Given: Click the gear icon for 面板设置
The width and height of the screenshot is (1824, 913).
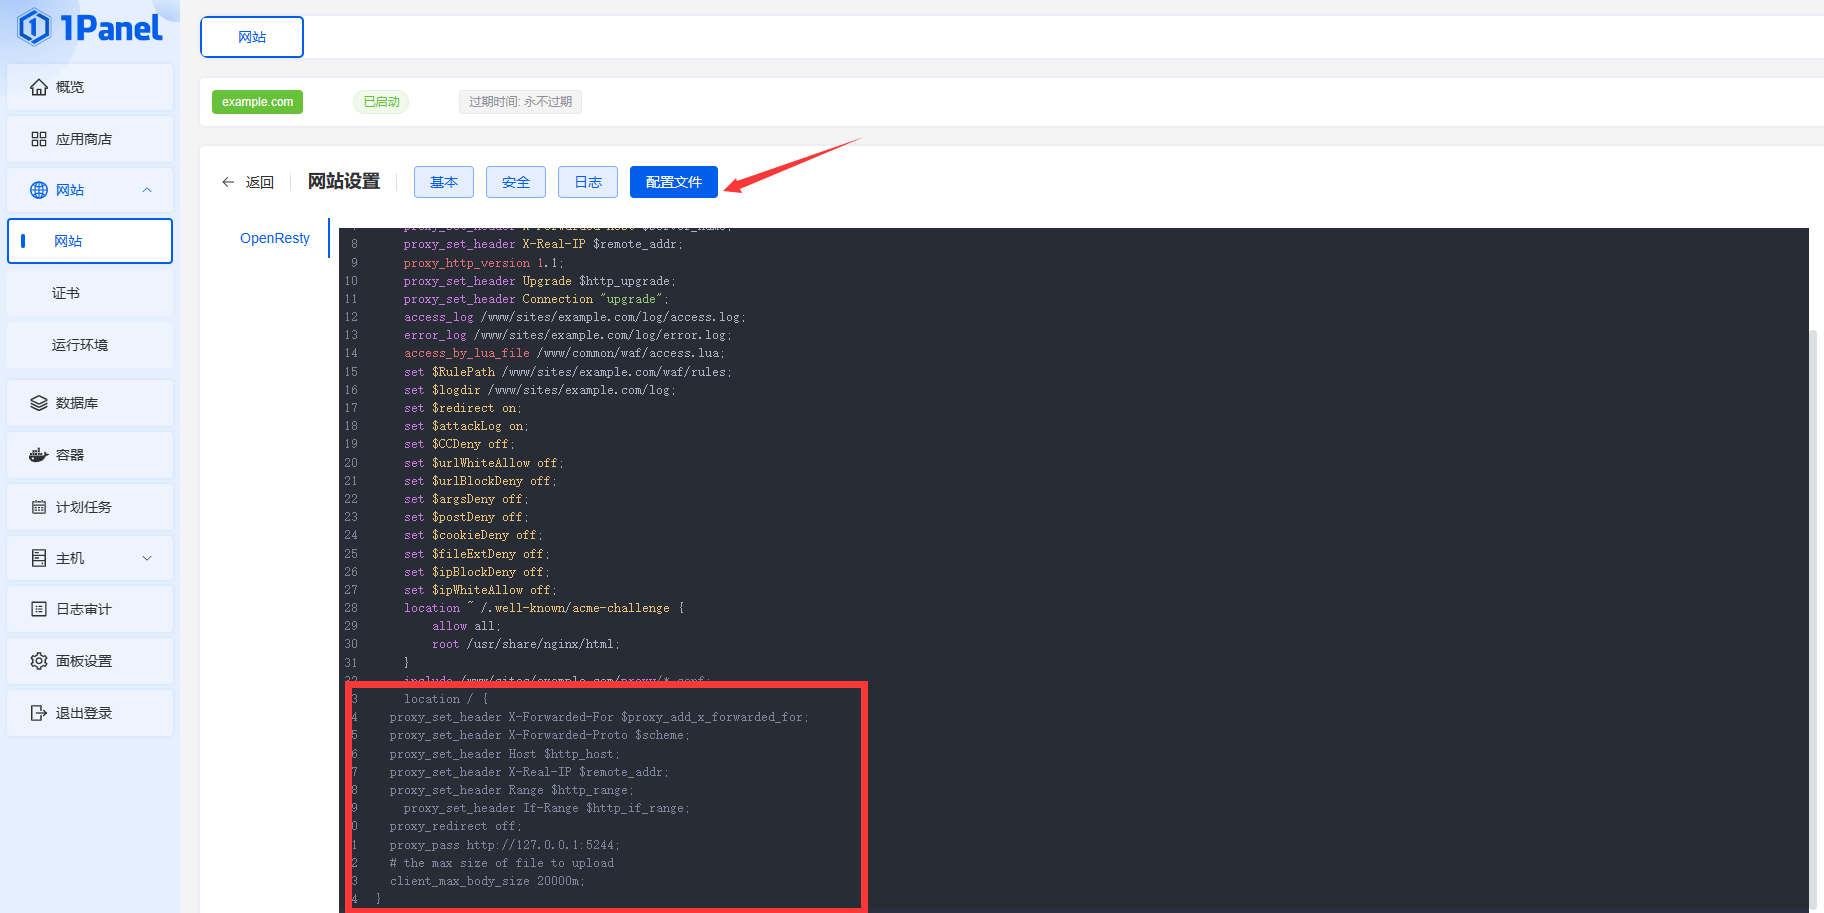Looking at the screenshot, I should [x=39, y=661].
